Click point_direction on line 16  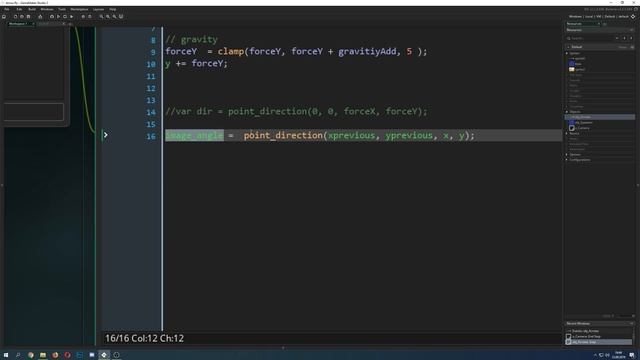[x=283, y=136]
